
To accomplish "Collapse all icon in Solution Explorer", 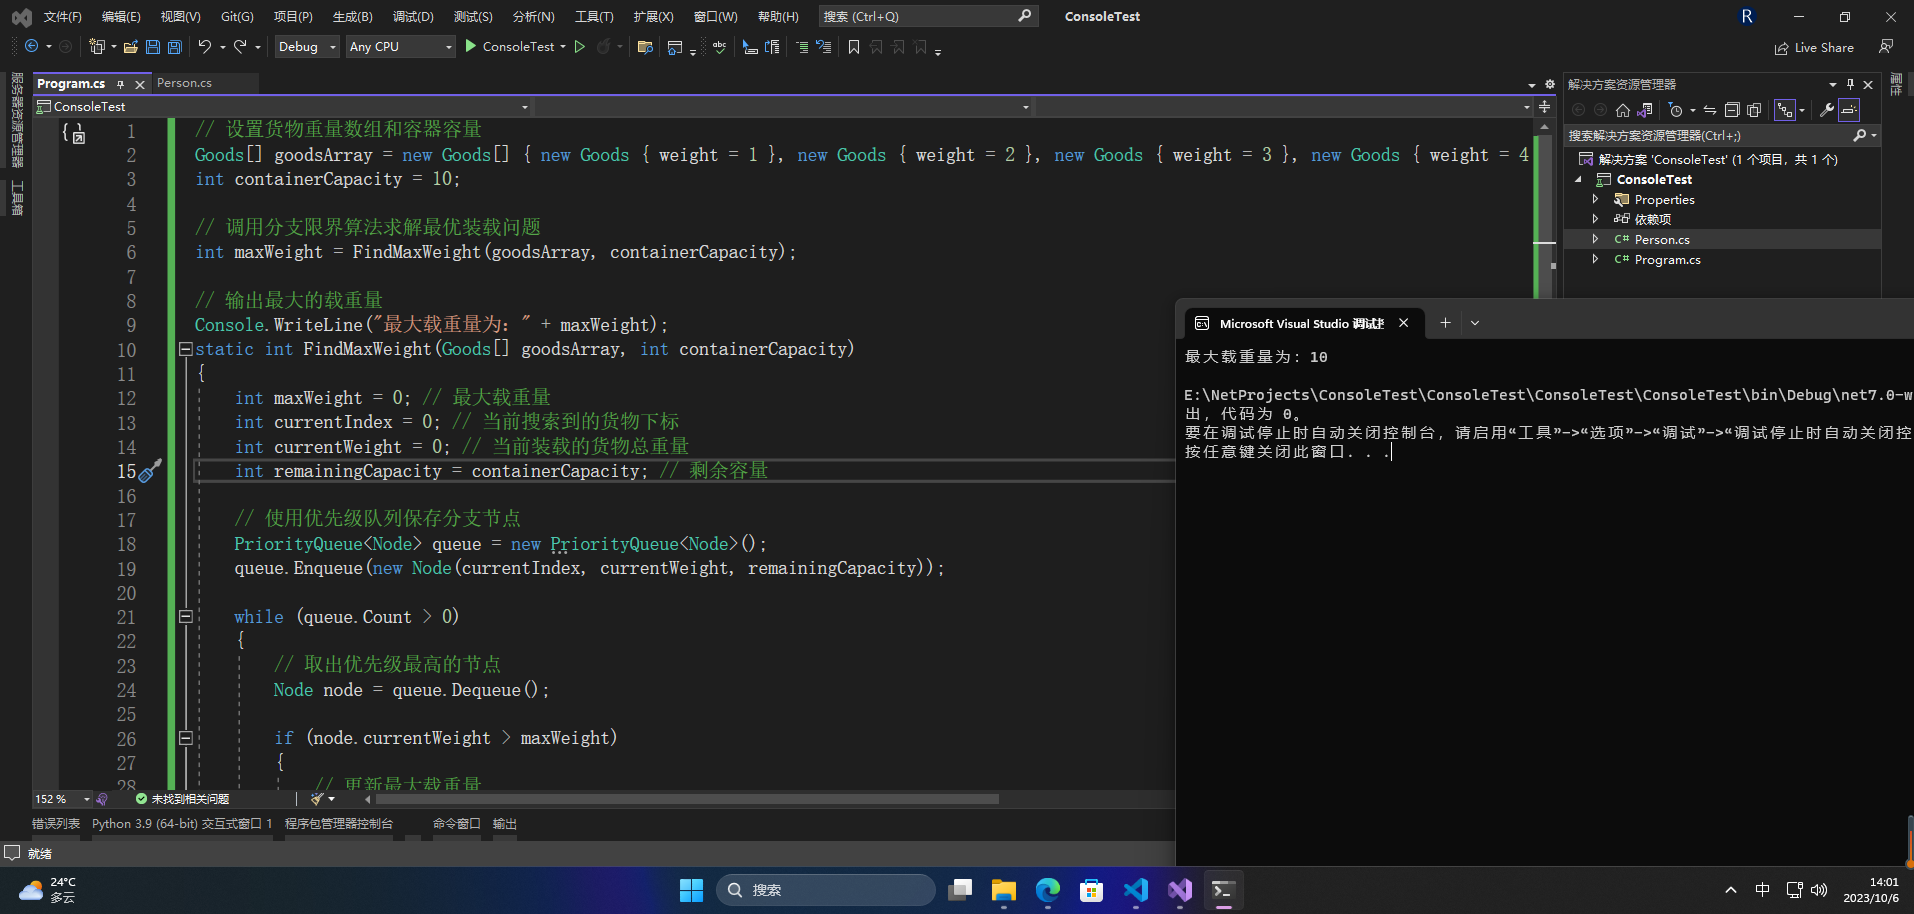I will tap(1732, 110).
